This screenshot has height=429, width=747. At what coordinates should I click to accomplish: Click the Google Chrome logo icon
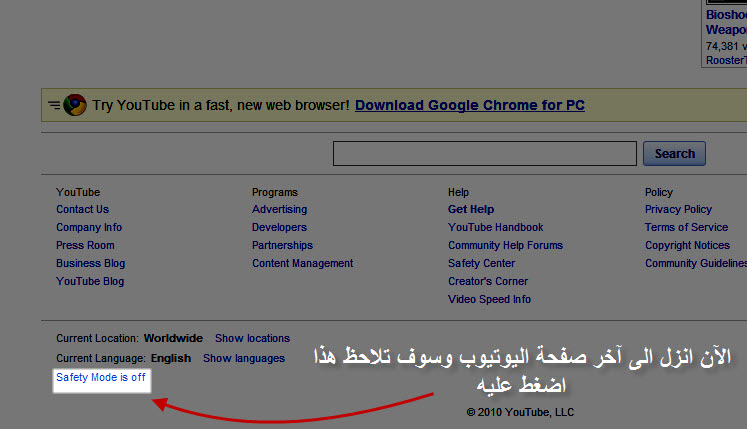75,105
